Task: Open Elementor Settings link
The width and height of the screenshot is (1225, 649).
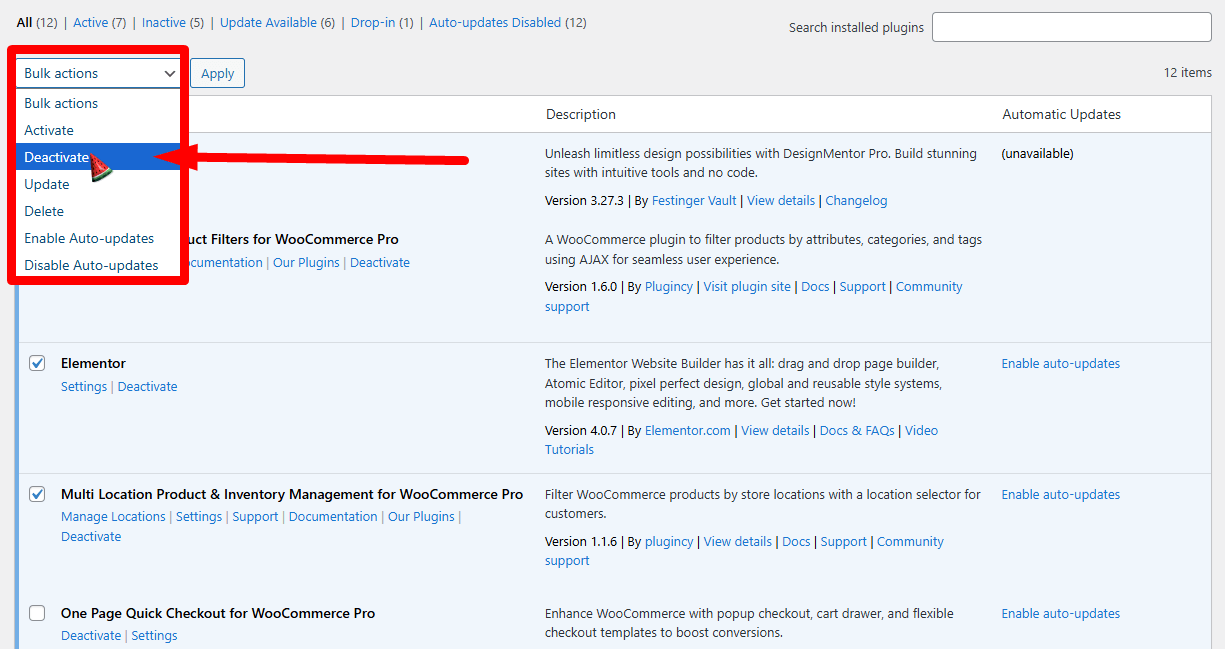Action: tap(84, 386)
